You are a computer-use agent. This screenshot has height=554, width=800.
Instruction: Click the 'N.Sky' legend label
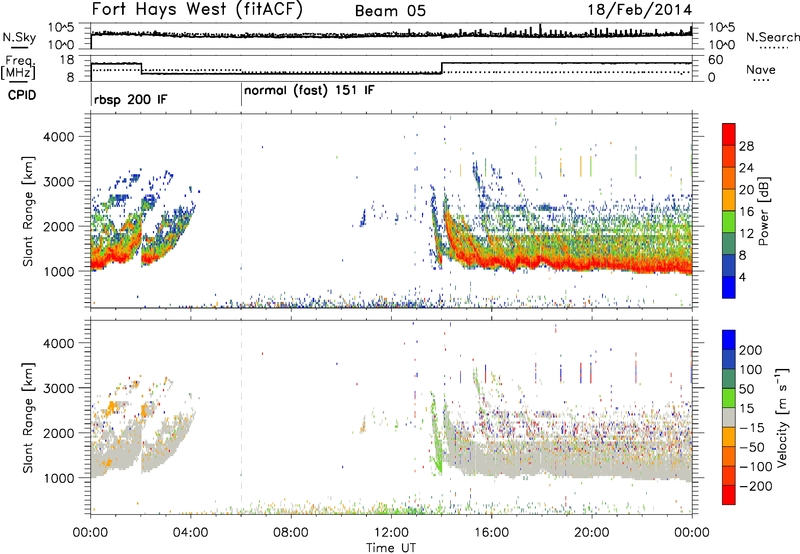(19, 37)
